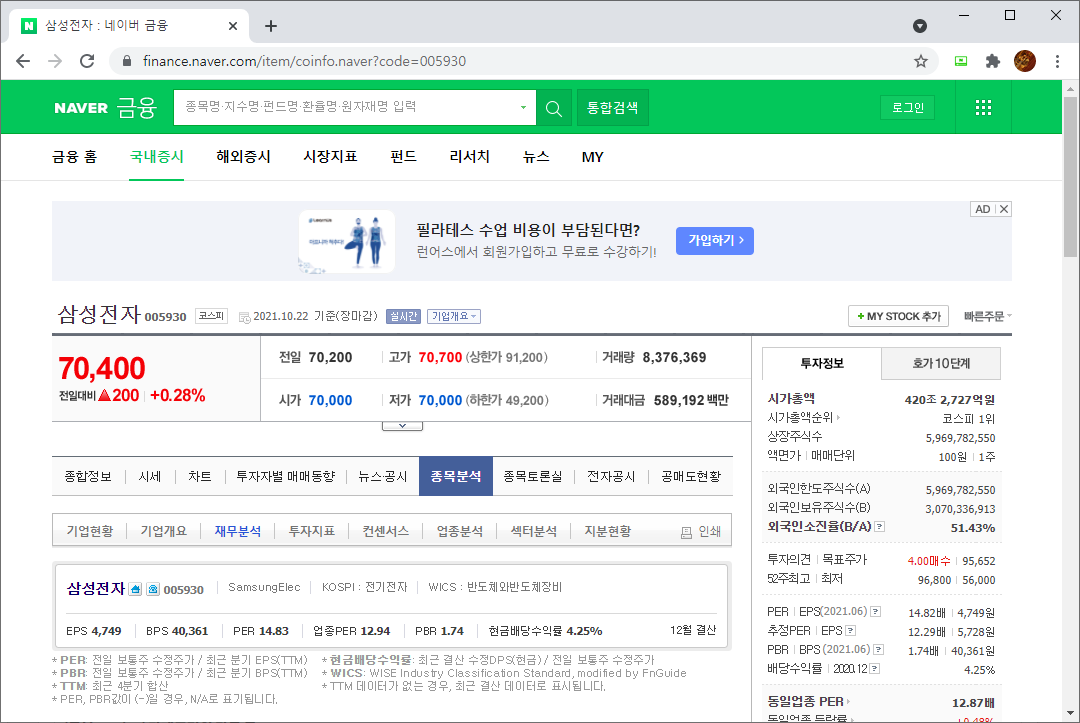Close the ad with X icon
The height and width of the screenshot is (723, 1080).
click(1004, 209)
